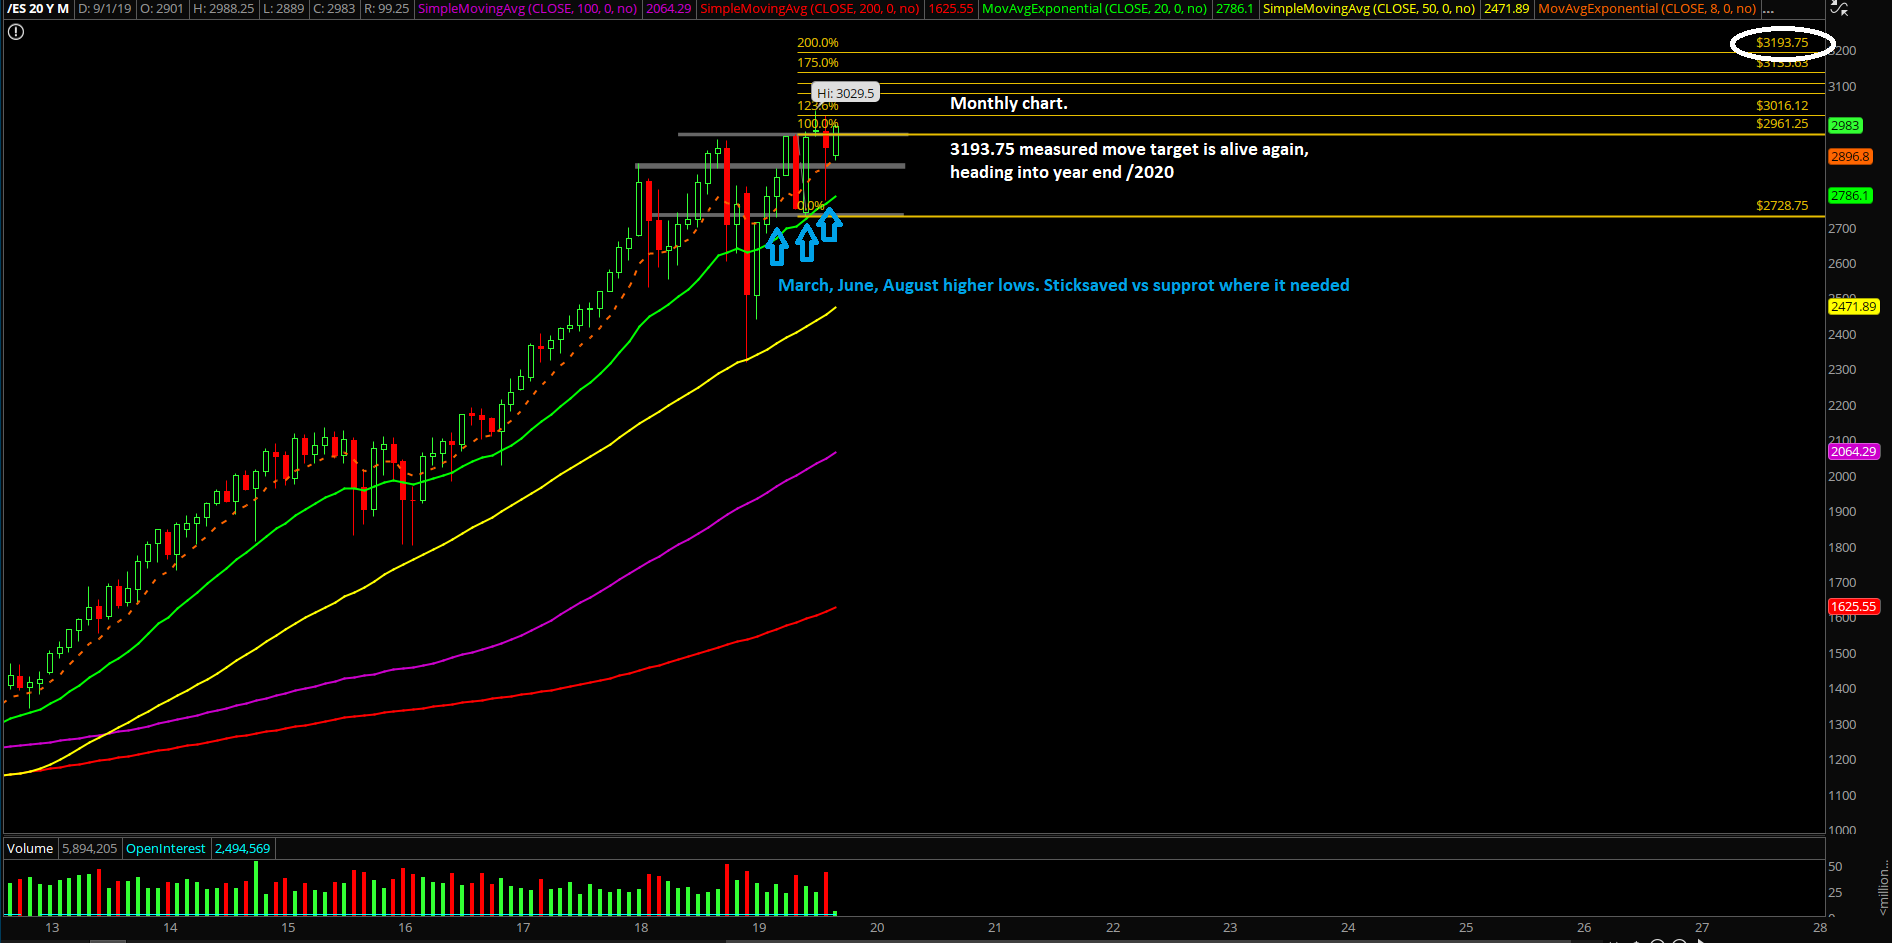Viewport: 1892px width, 943px height.
Task: Select the $3016.12 price level label
Action: tap(1782, 106)
